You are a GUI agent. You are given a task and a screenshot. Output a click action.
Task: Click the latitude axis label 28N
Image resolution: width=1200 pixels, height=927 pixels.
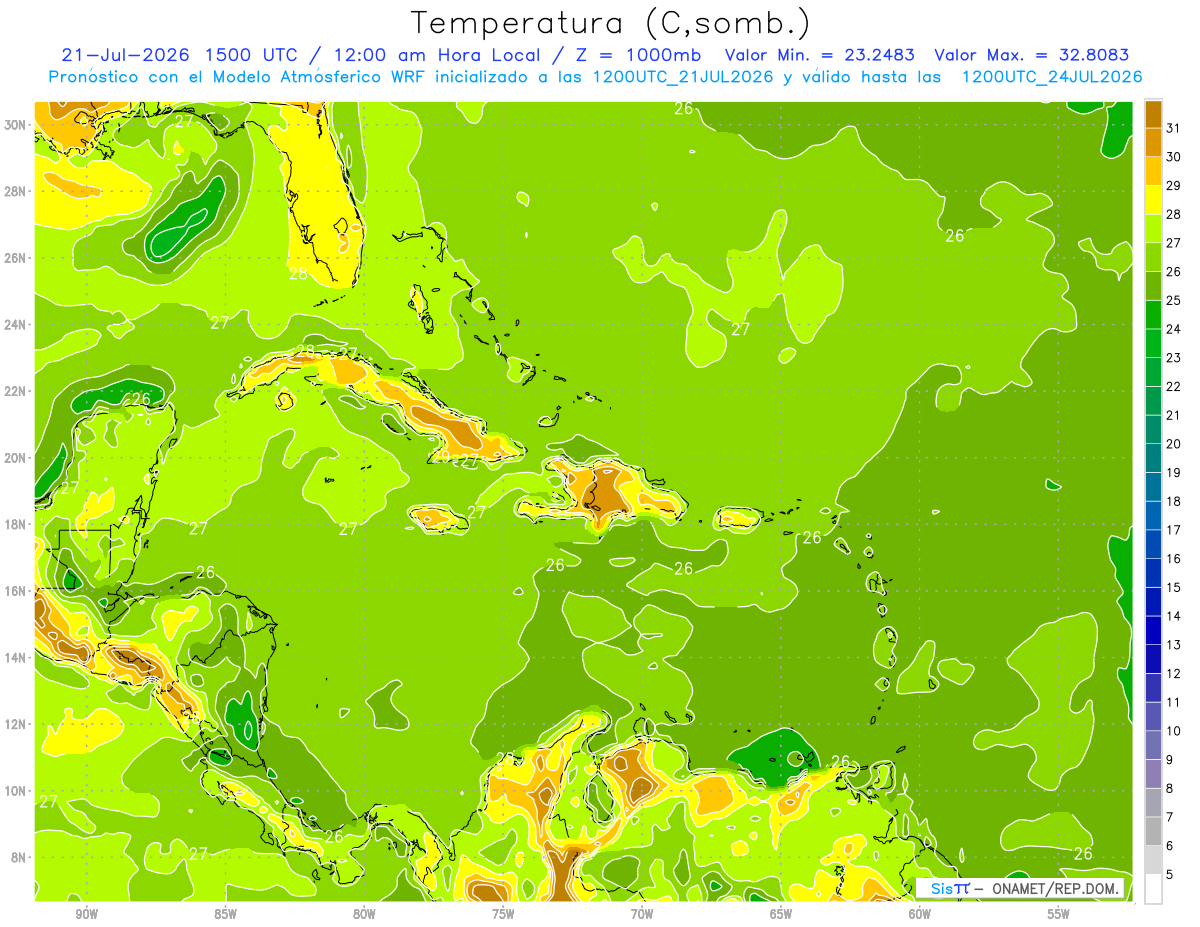(15, 191)
